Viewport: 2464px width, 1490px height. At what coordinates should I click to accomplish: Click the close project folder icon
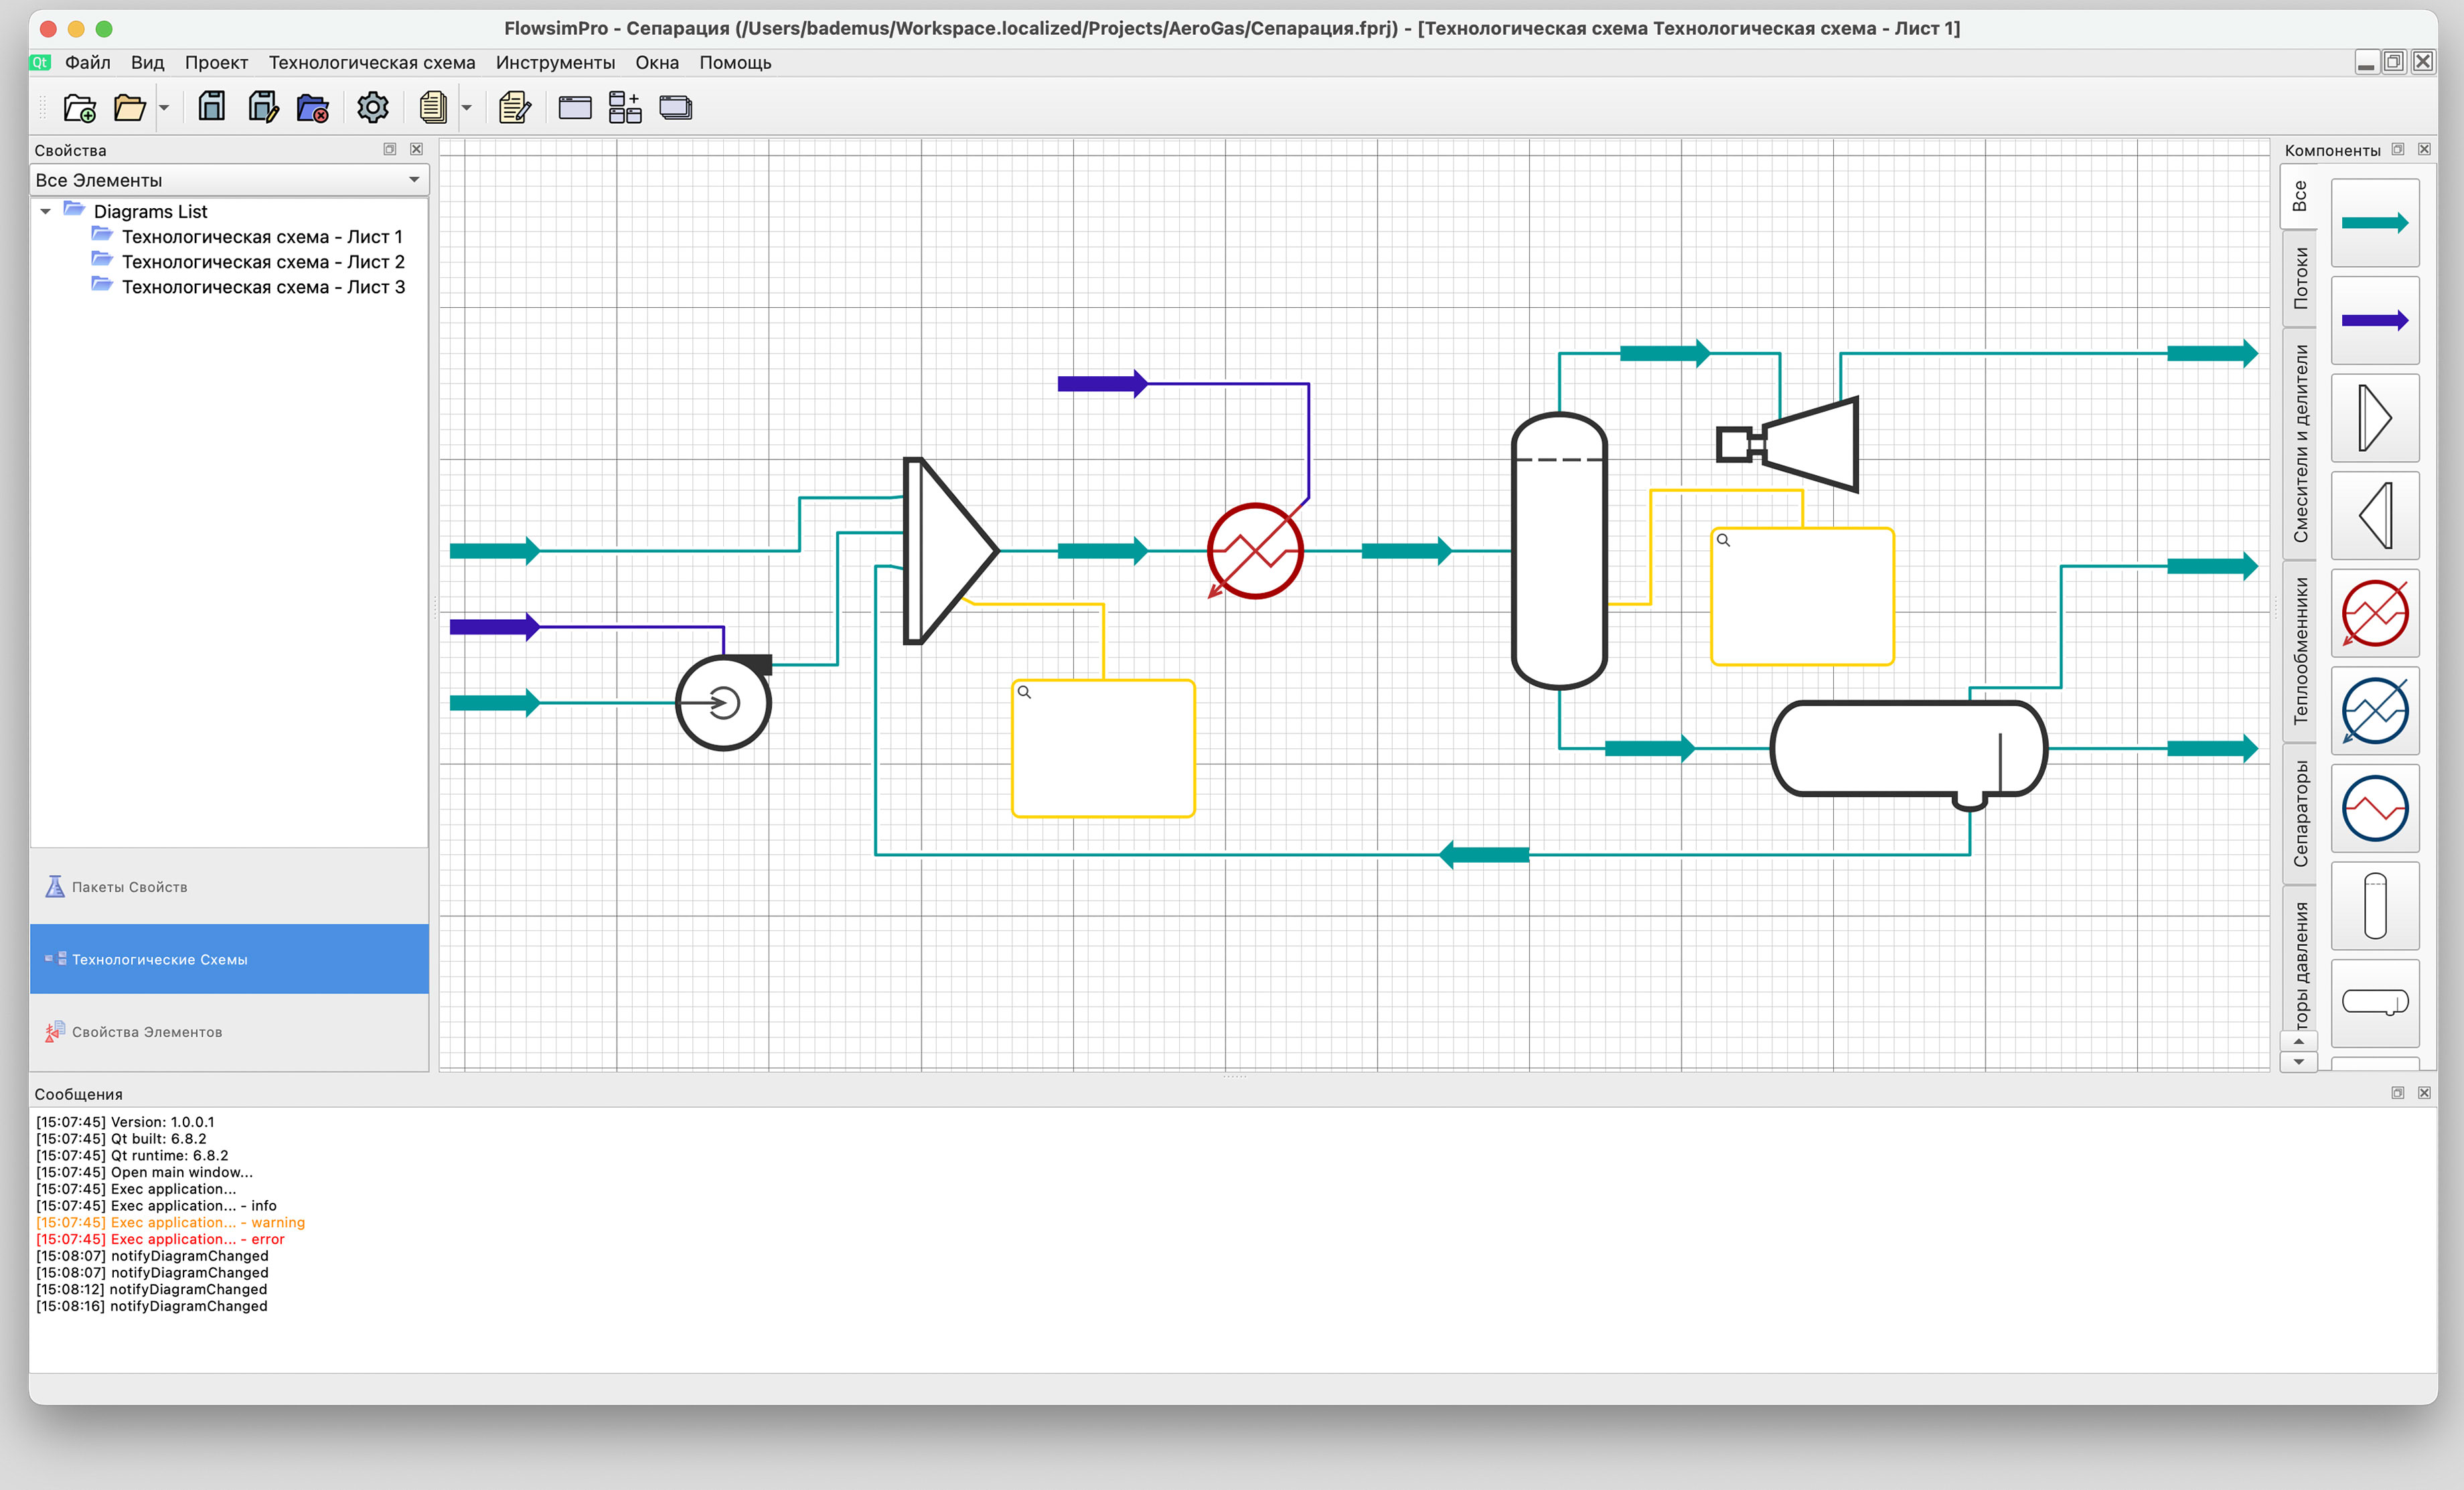point(313,108)
